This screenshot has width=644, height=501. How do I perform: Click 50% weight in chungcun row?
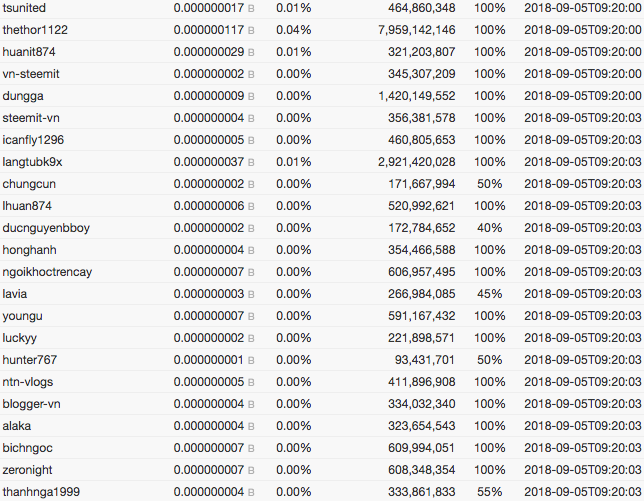pyautogui.click(x=490, y=184)
